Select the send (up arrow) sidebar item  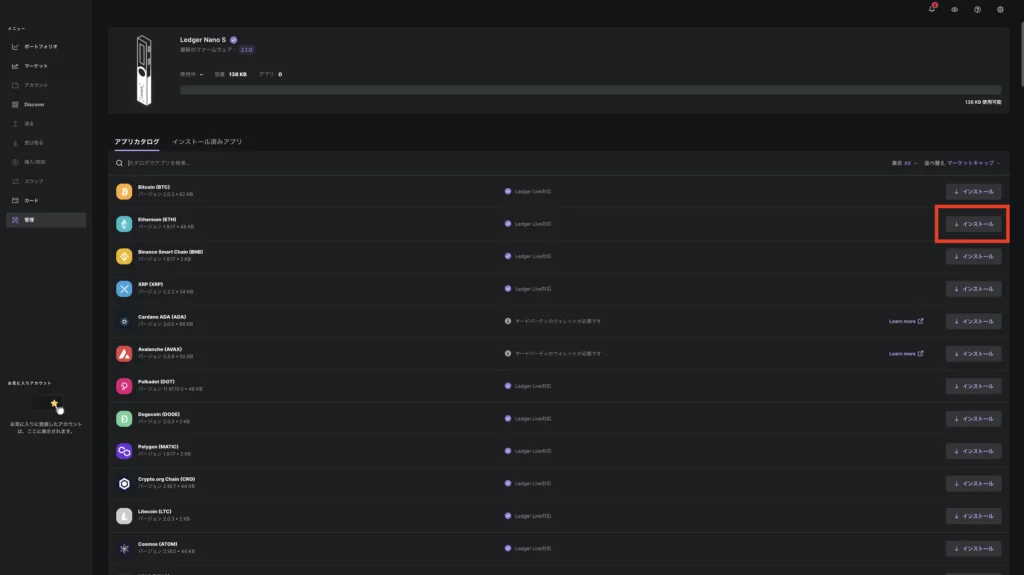coord(23,123)
